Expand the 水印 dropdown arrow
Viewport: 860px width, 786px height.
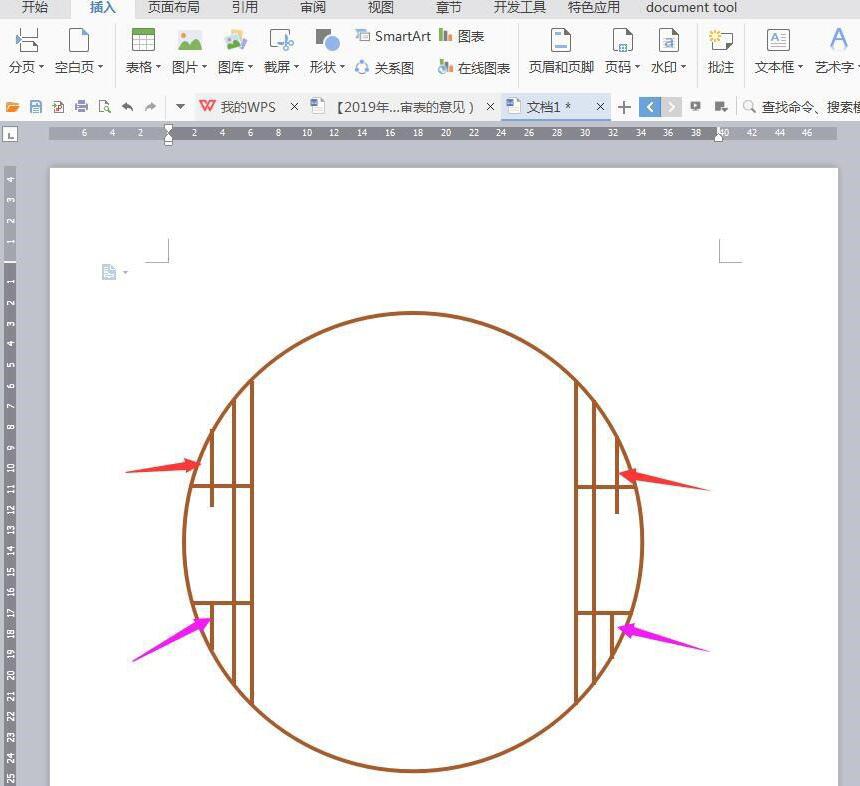pos(683,67)
